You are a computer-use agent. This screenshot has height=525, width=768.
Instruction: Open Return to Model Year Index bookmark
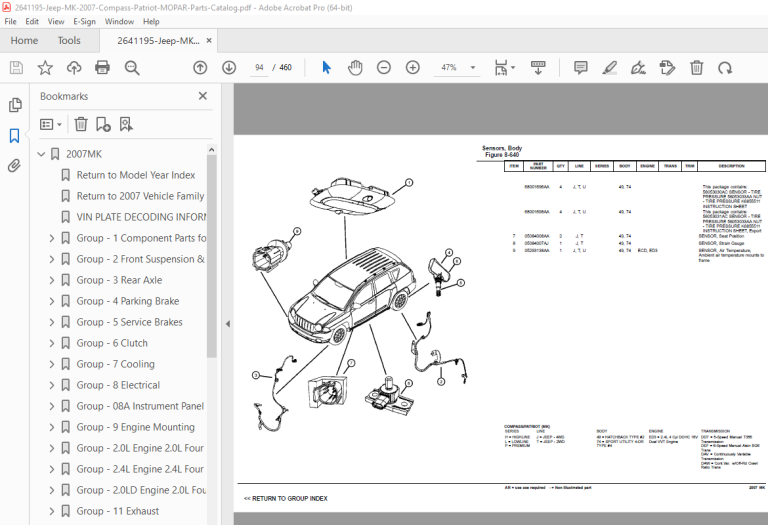click(136, 175)
